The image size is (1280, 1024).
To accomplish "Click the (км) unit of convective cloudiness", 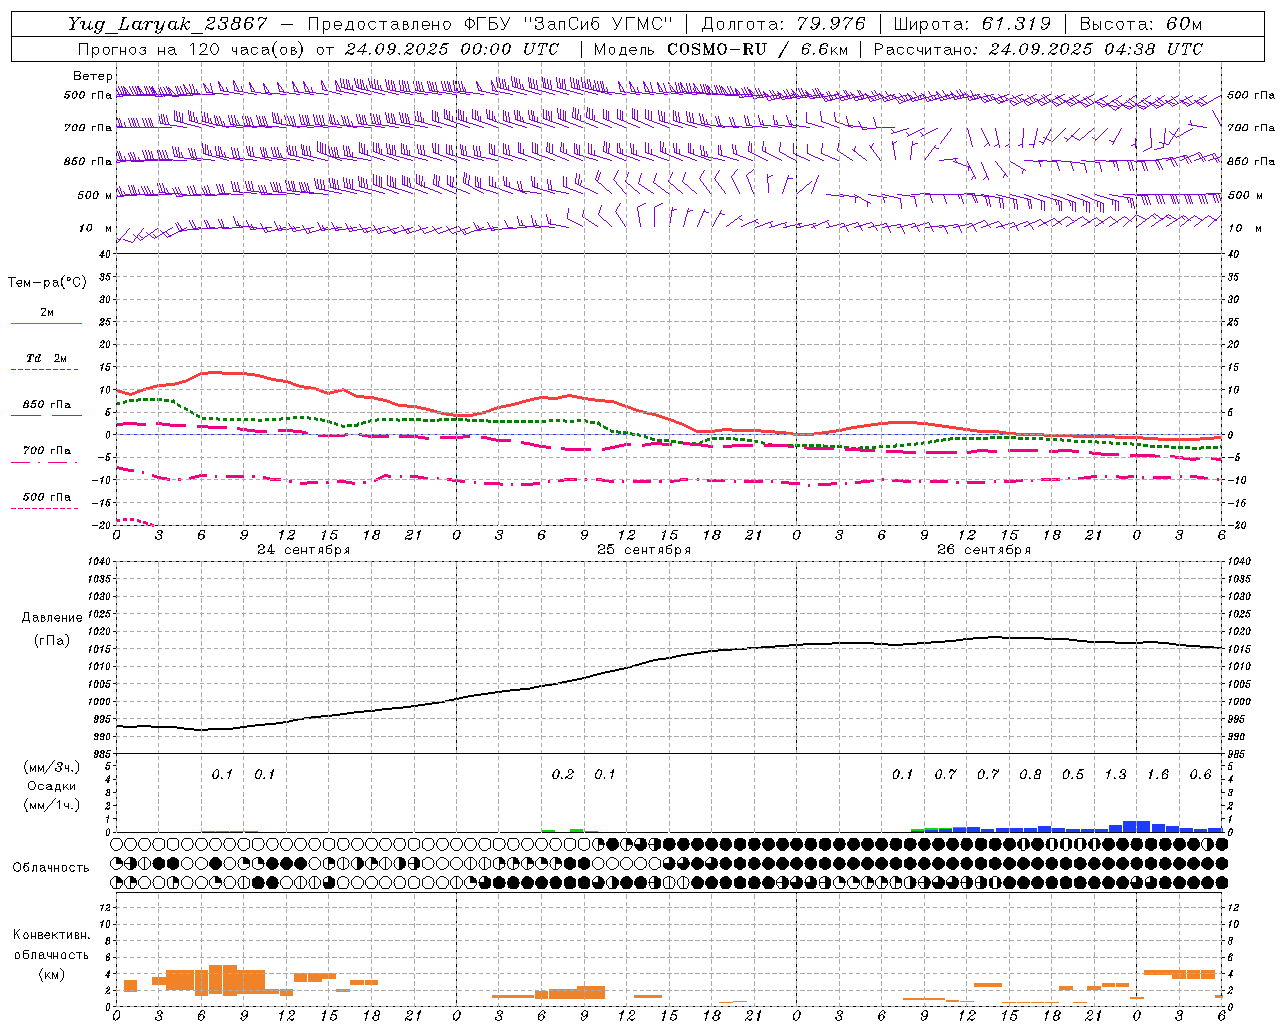I will coord(51,973).
